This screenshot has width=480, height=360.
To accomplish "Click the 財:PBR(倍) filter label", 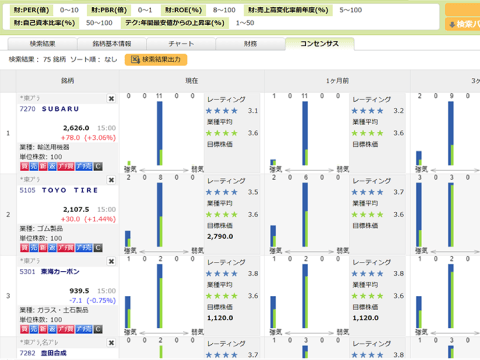I will (109, 10).
